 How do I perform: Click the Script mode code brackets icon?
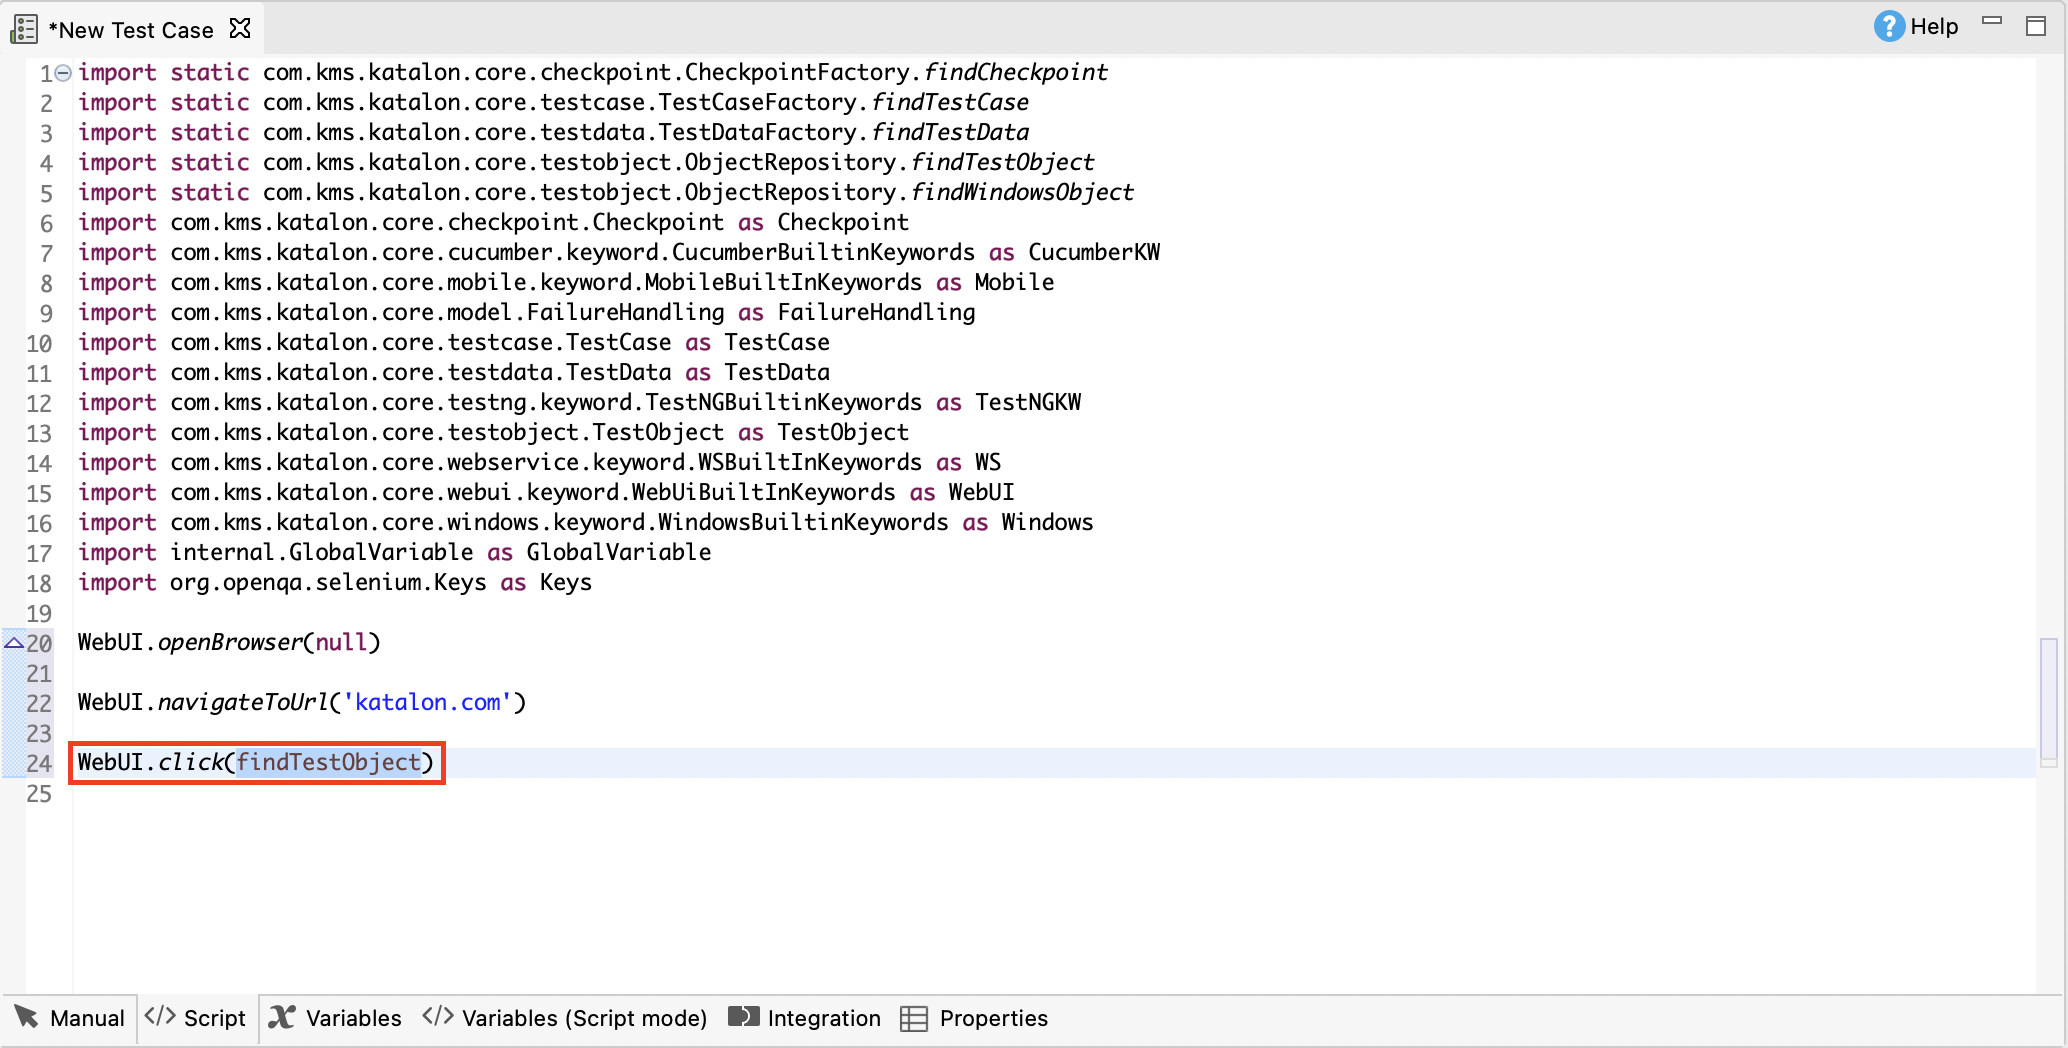tap(160, 1017)
